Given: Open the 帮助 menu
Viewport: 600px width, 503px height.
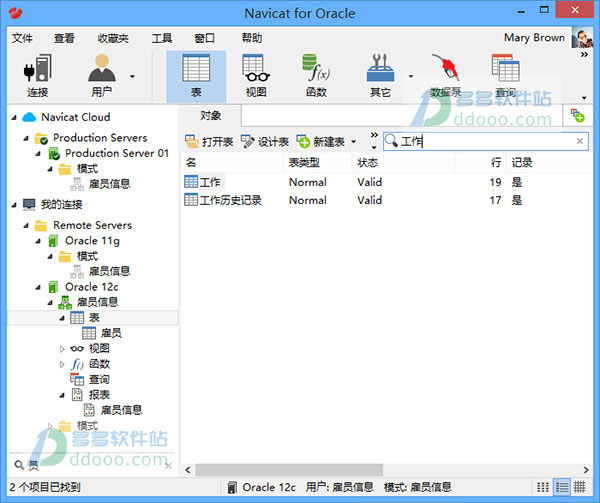Looking at the screenshot, I should (252, 38).
